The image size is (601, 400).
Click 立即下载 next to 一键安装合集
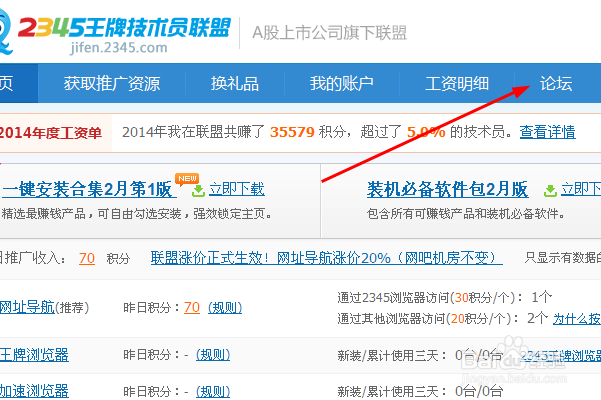pos(236,189)
